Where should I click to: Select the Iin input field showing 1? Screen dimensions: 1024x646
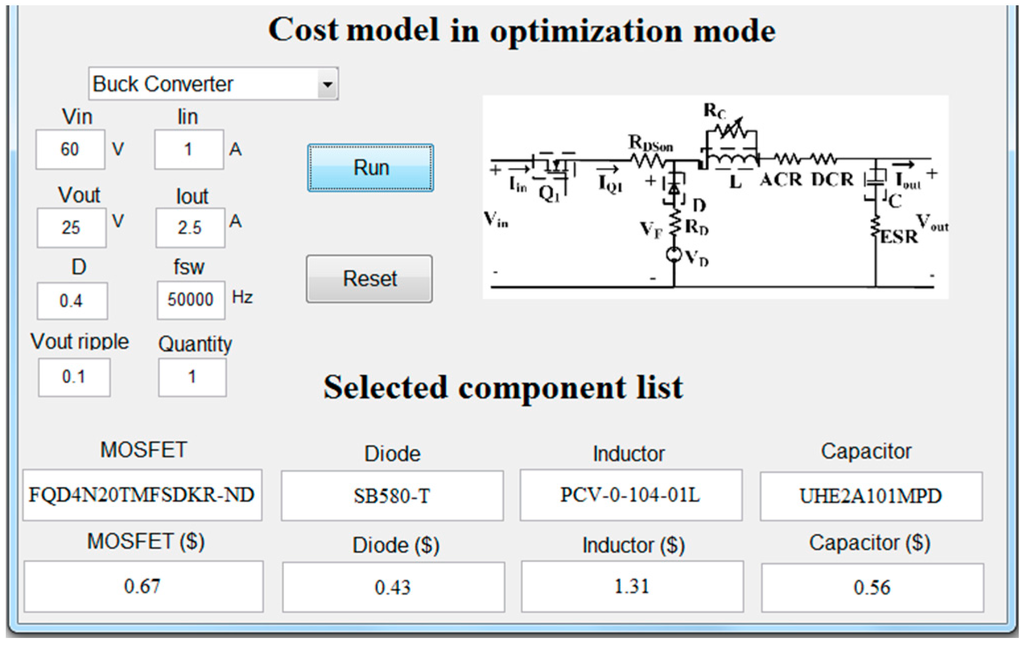[x=189, y=150]
